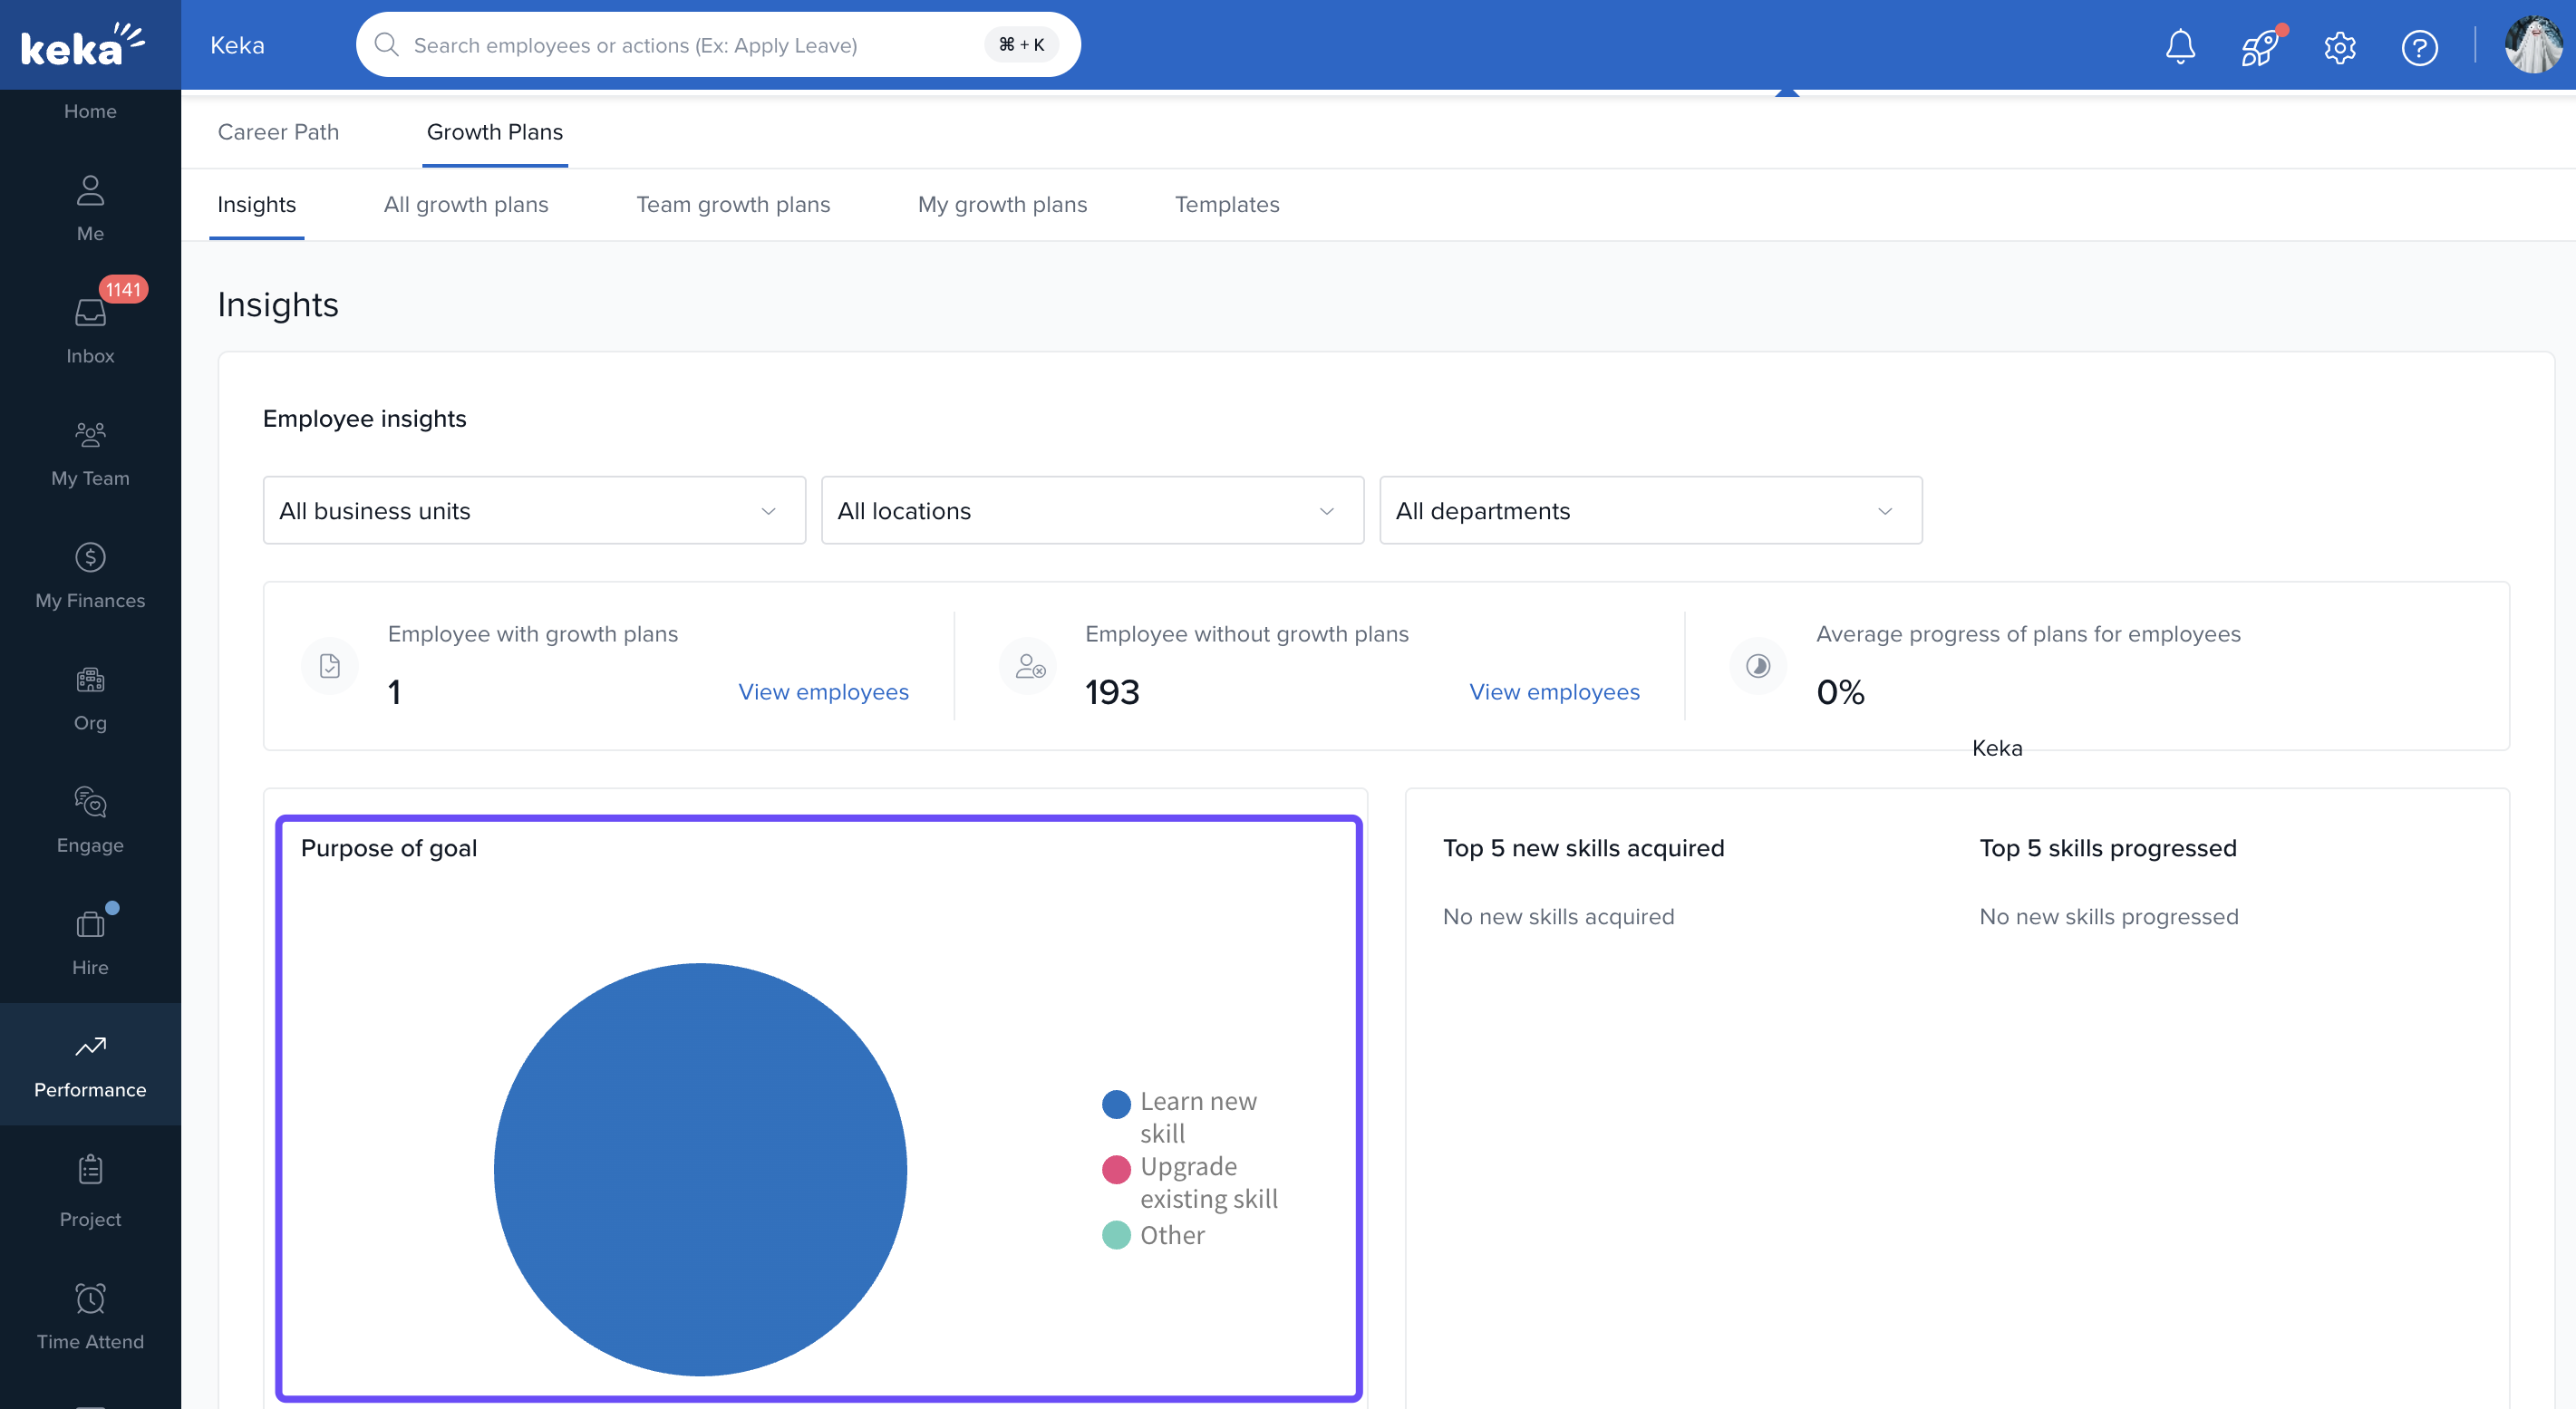Expand the All departments dropdown
The height and width of the screenshot is (1409, 2576).
1650,510
